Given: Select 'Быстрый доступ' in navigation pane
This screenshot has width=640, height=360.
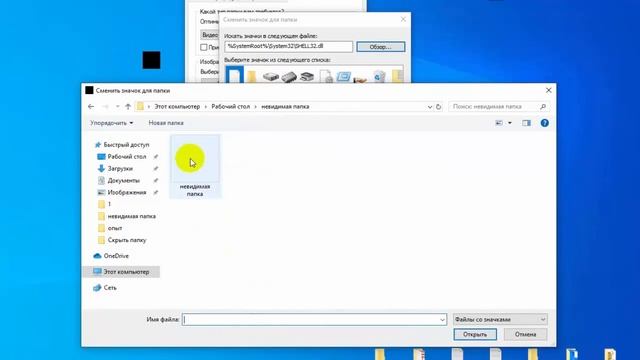Looking at the screenshot, I should 122,144.
